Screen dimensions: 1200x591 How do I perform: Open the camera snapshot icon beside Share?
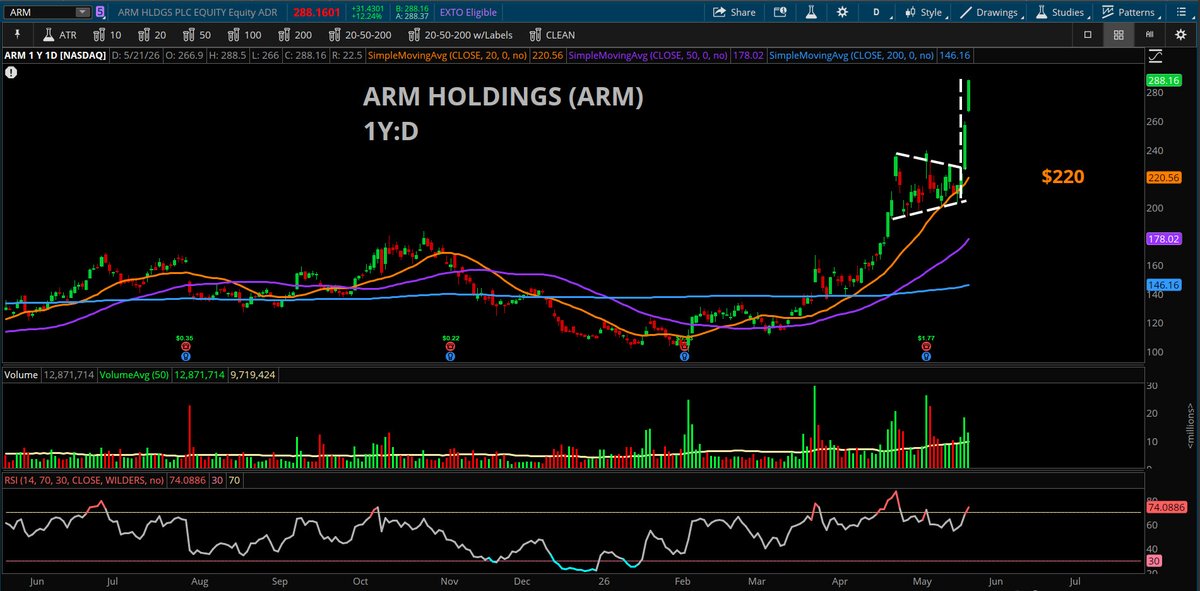pyautogui.click(x=782, y=13)
